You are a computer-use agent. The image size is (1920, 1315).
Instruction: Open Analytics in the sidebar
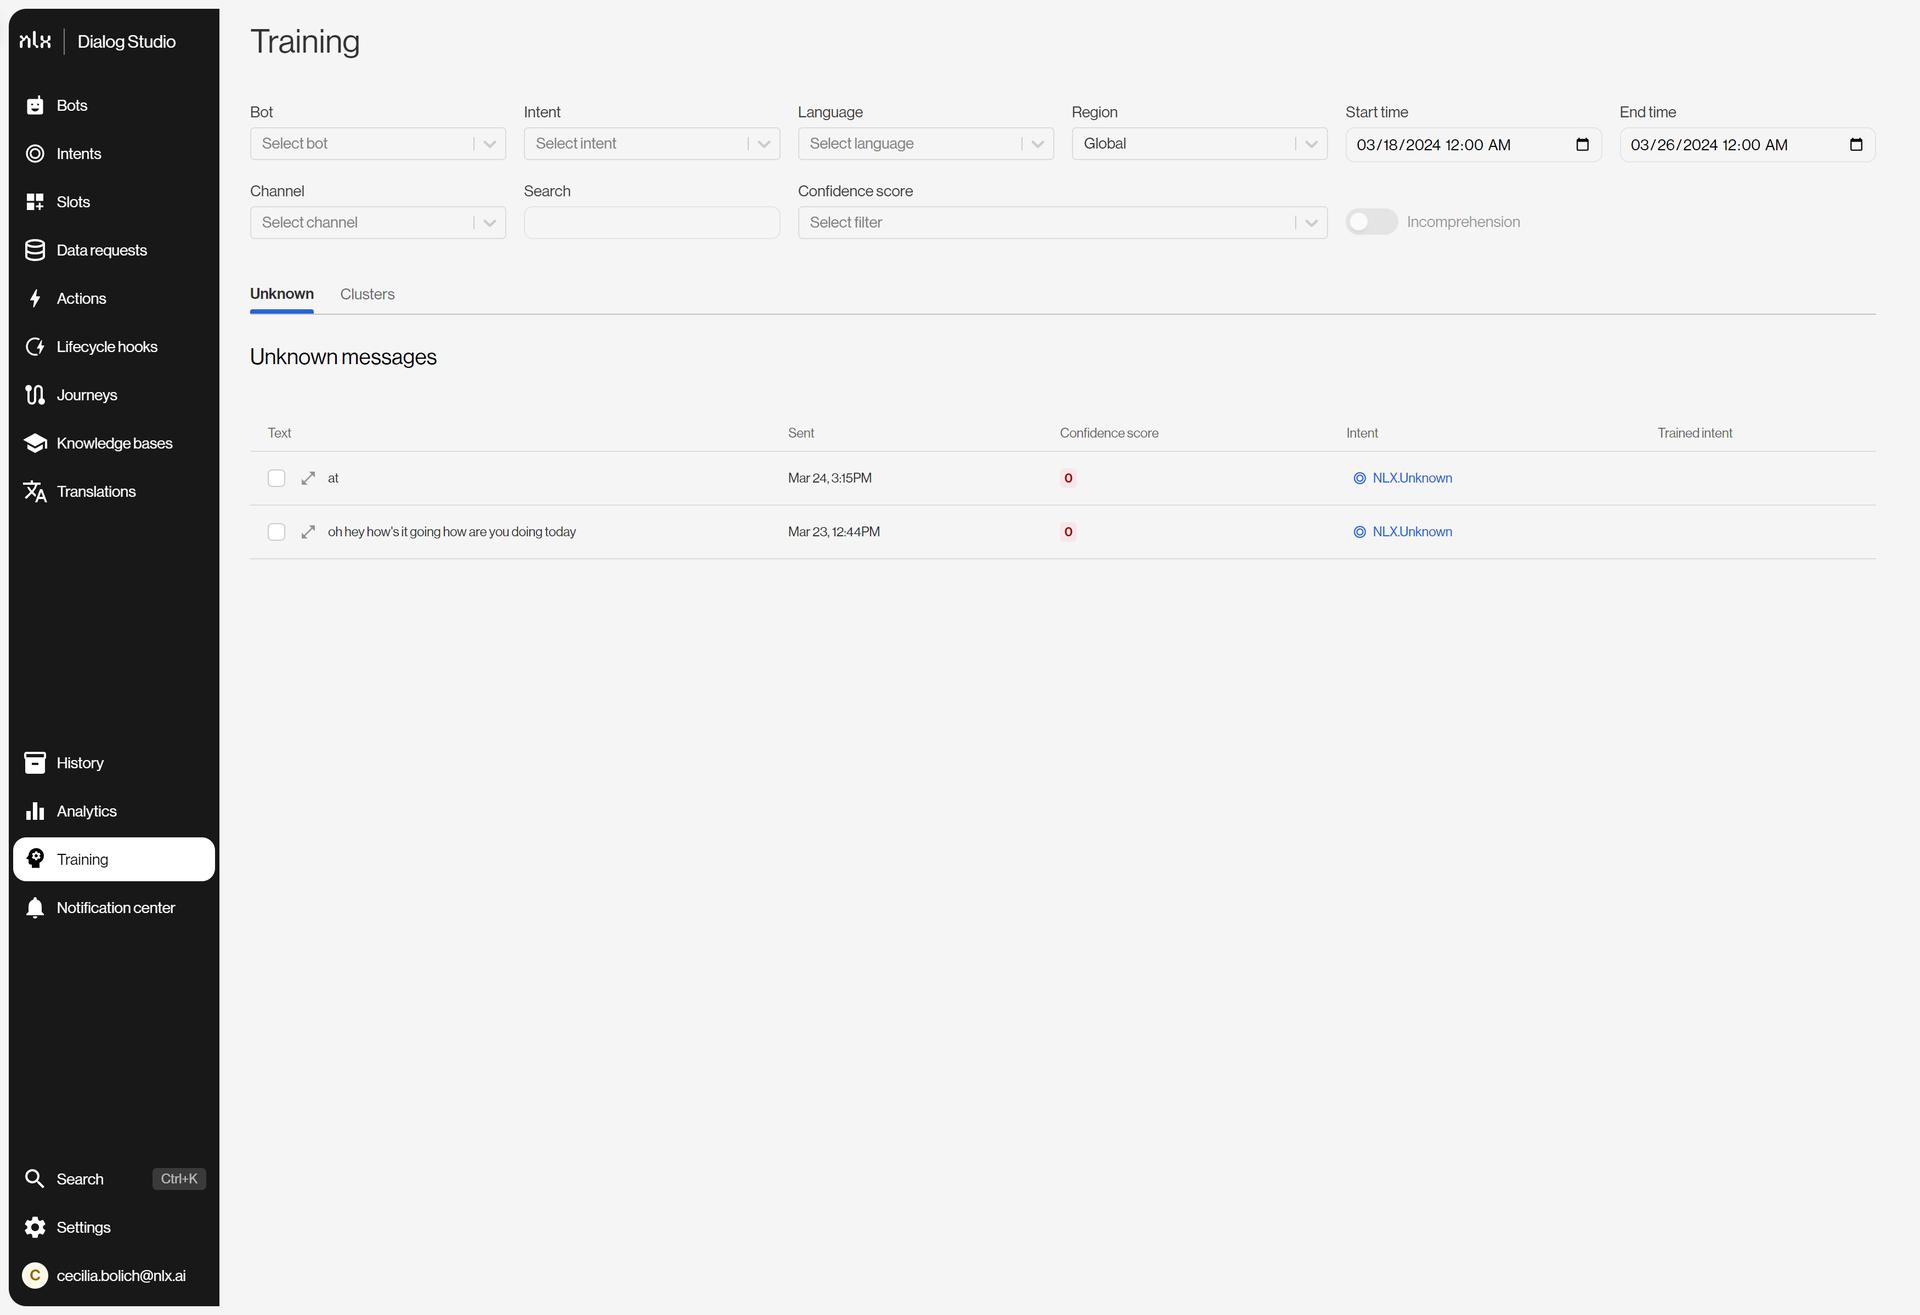(x=86, y=811)
